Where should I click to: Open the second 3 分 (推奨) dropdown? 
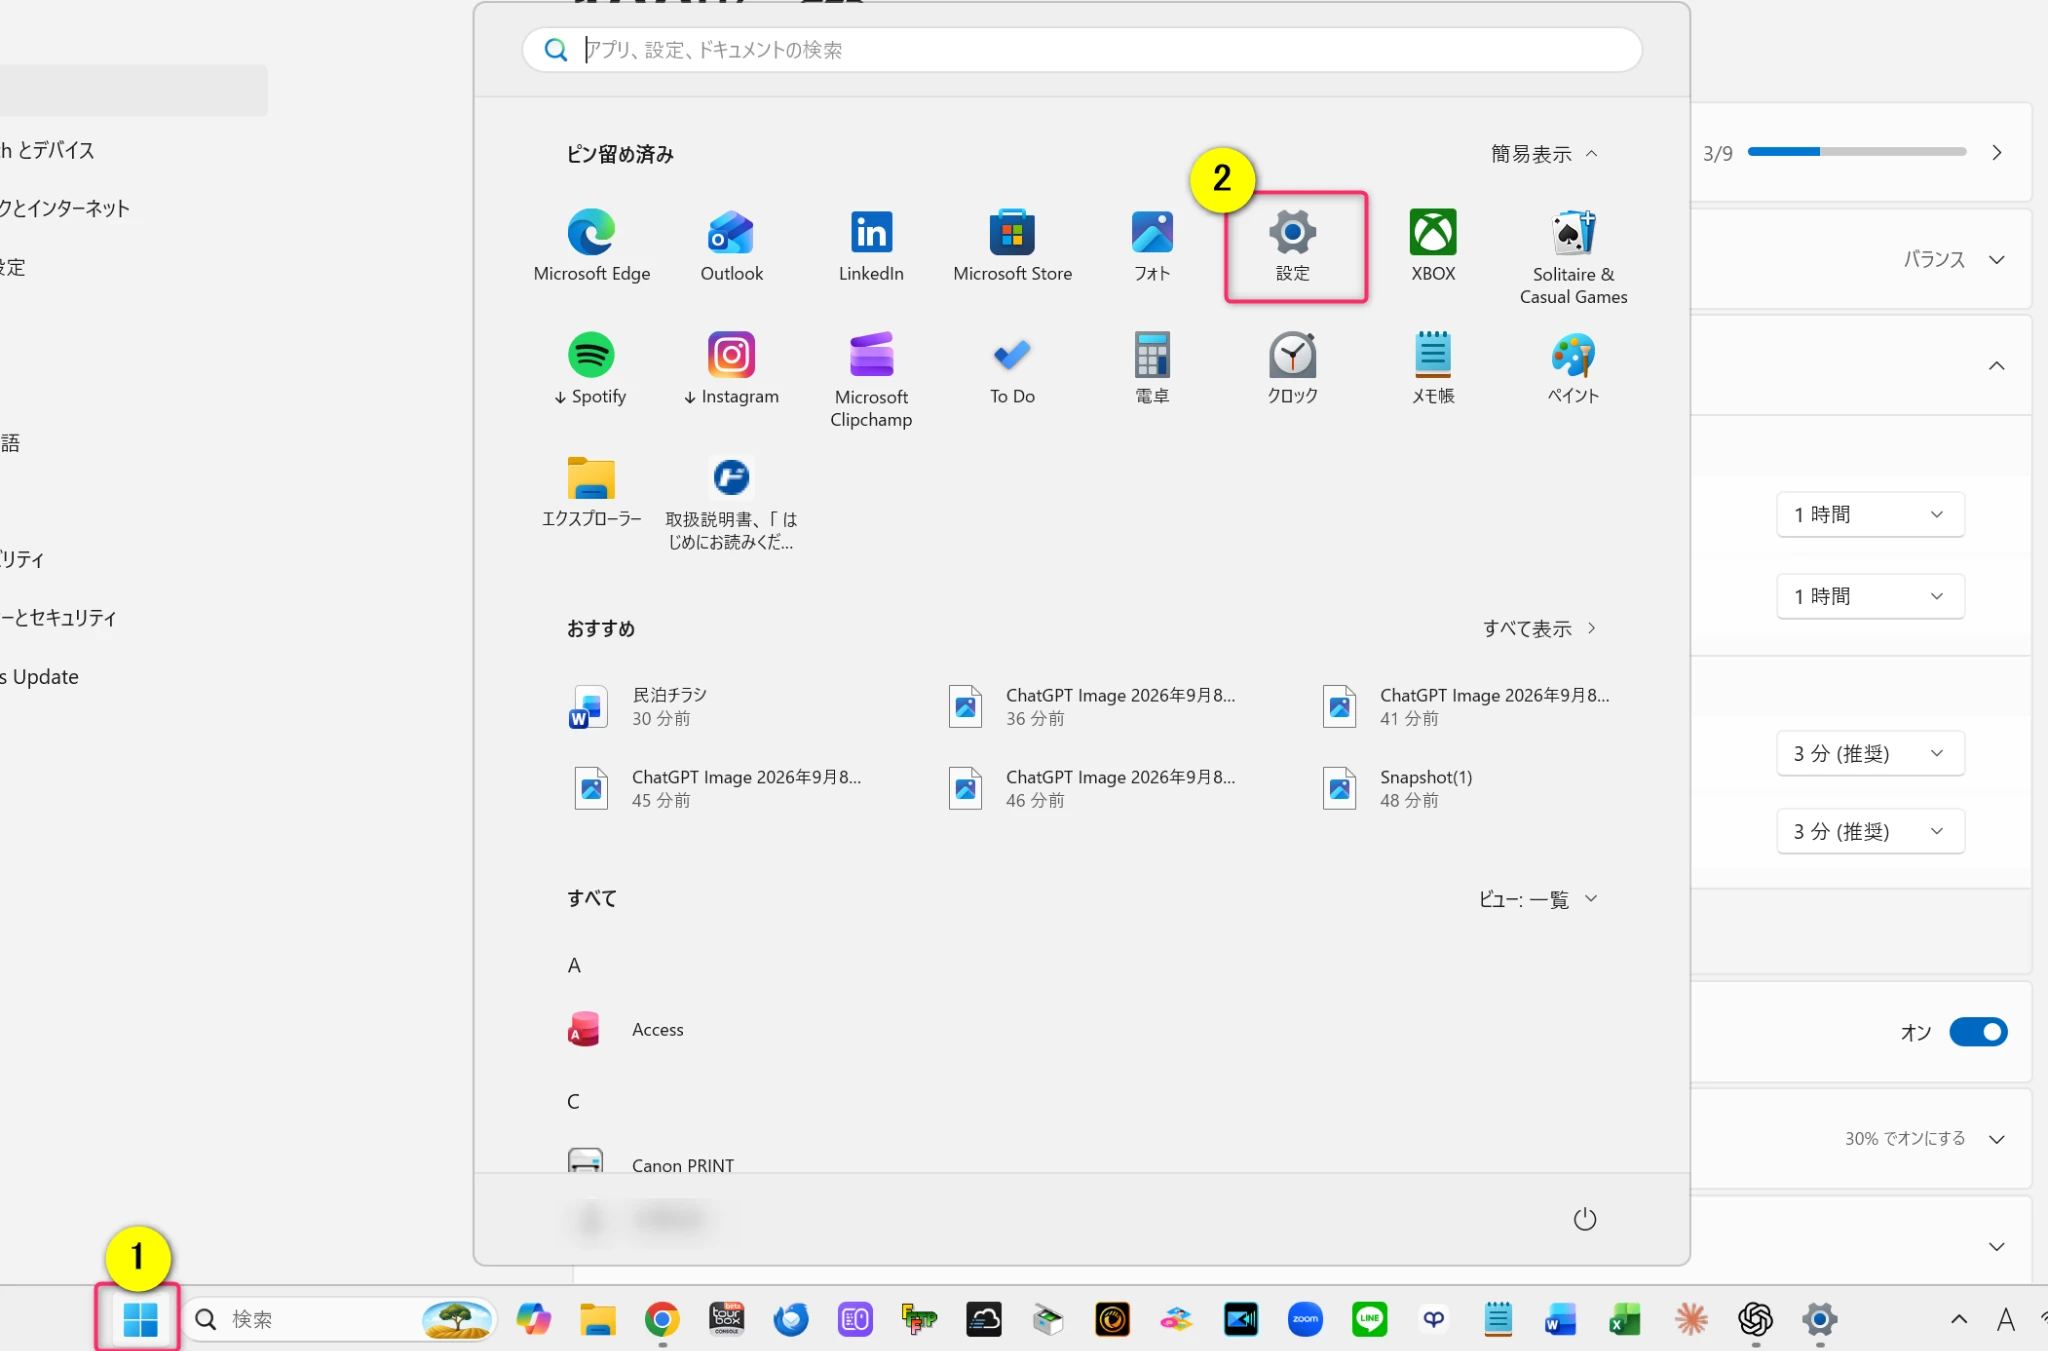[1870, 831]
